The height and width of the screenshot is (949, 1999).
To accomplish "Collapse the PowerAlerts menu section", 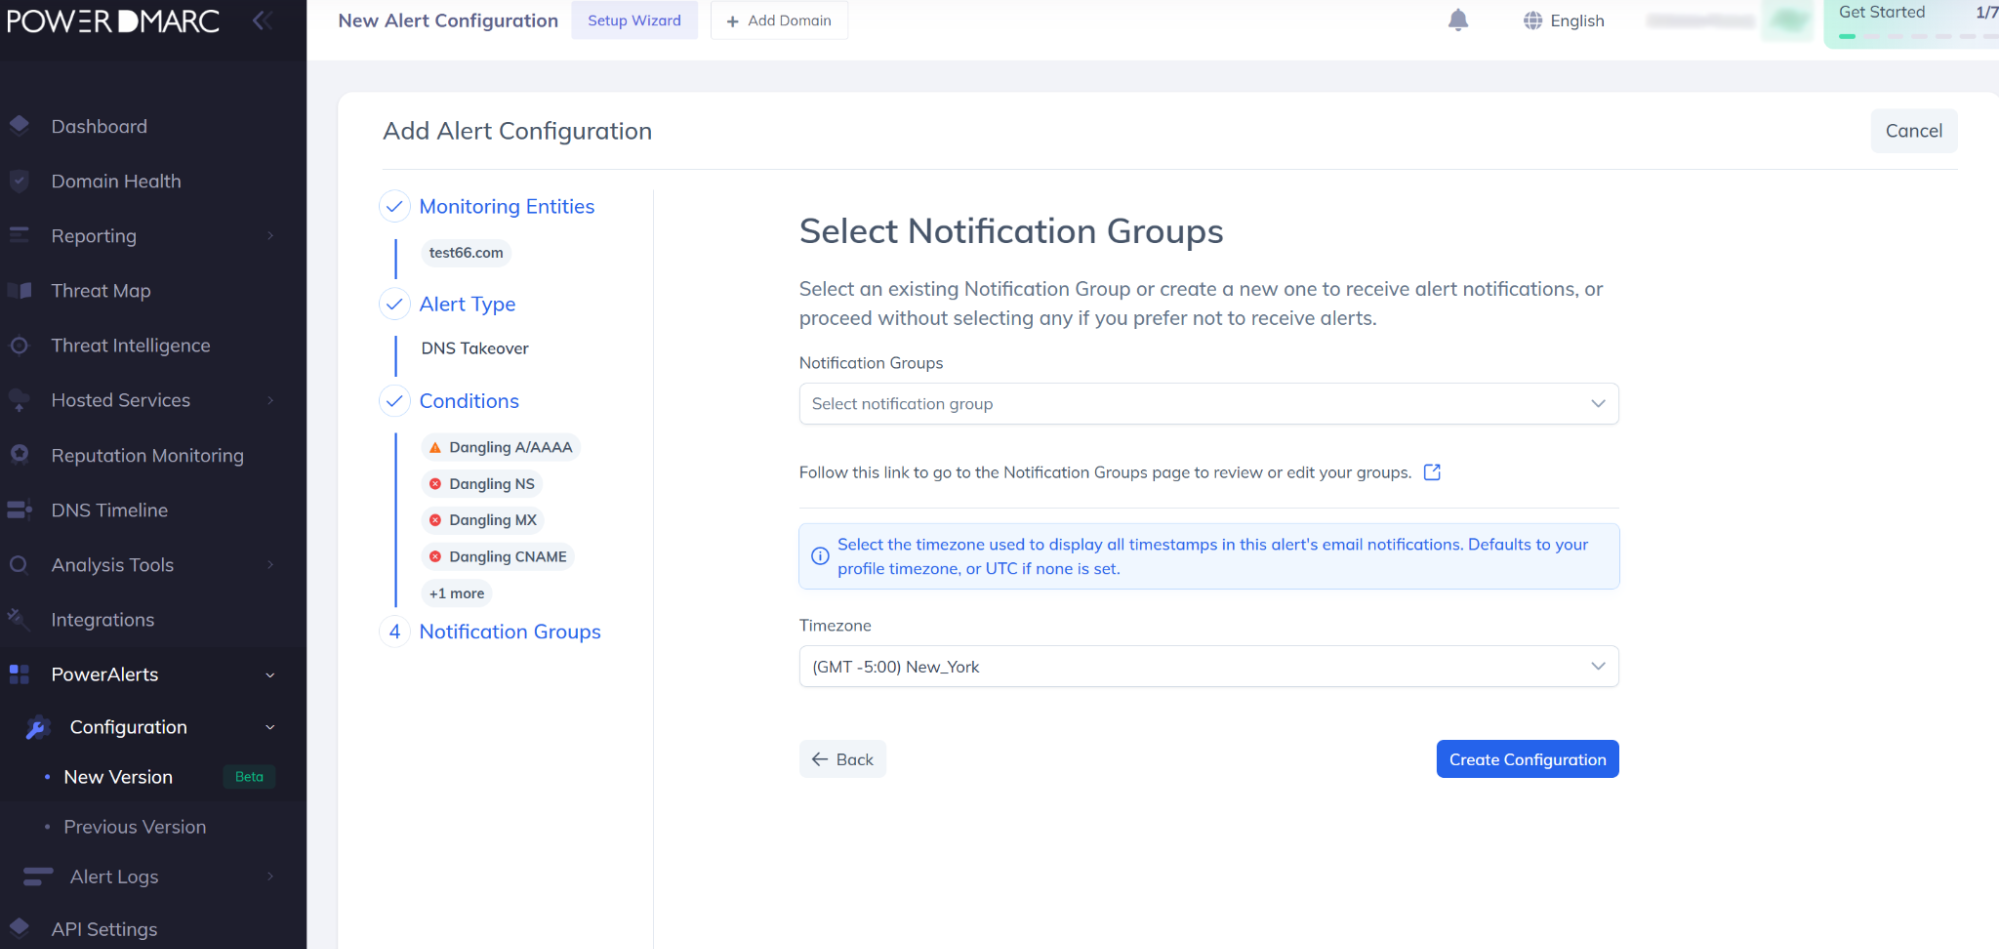I will [x=270, y=675].
